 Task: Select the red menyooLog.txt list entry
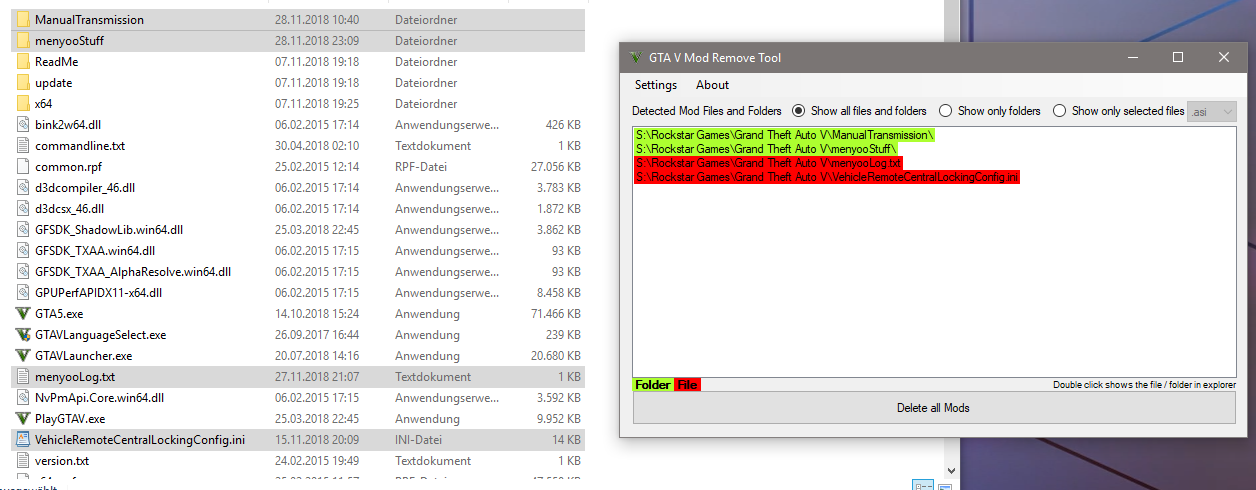[768, 163]
